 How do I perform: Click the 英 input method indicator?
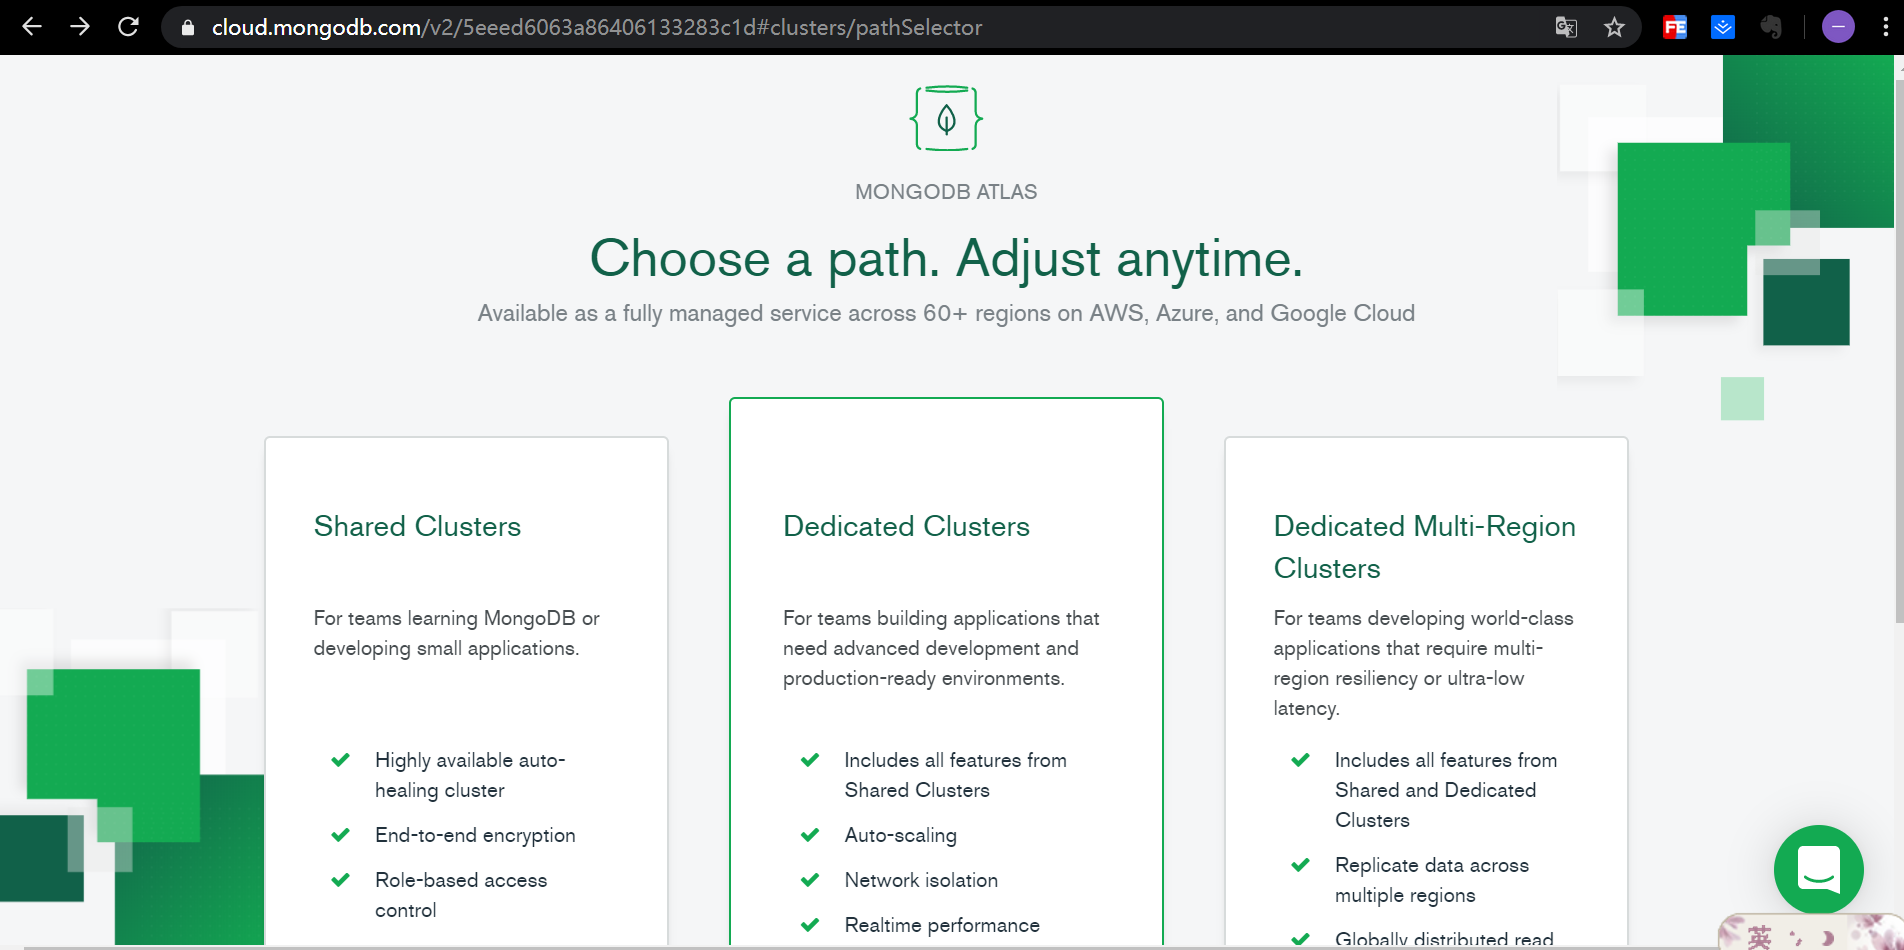(x=1759, y=937)
